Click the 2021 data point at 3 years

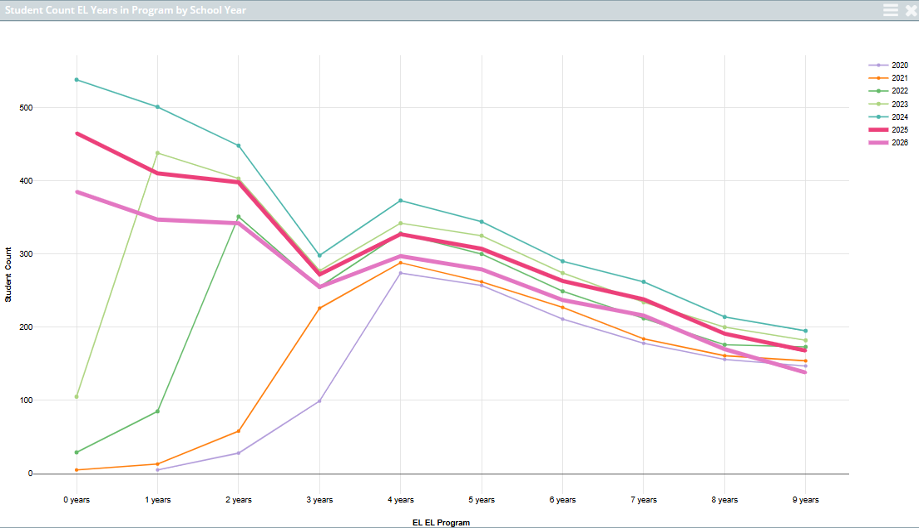coord(319,308)
